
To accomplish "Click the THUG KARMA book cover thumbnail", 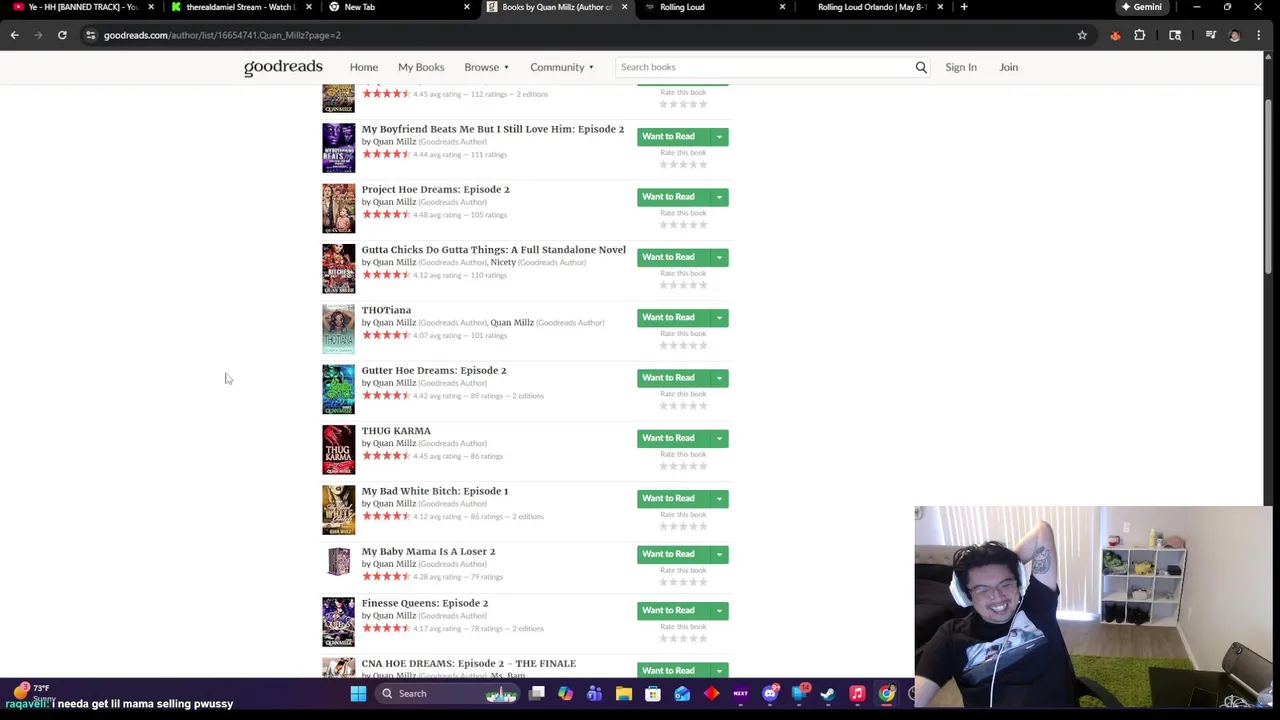I will [338, 449].
